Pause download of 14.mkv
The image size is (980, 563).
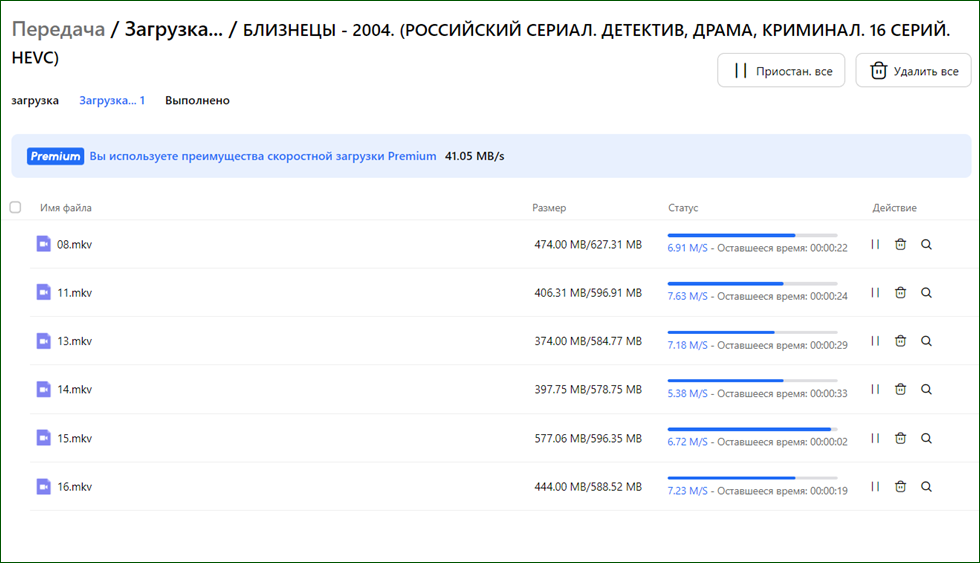click(x=875, y=389)
